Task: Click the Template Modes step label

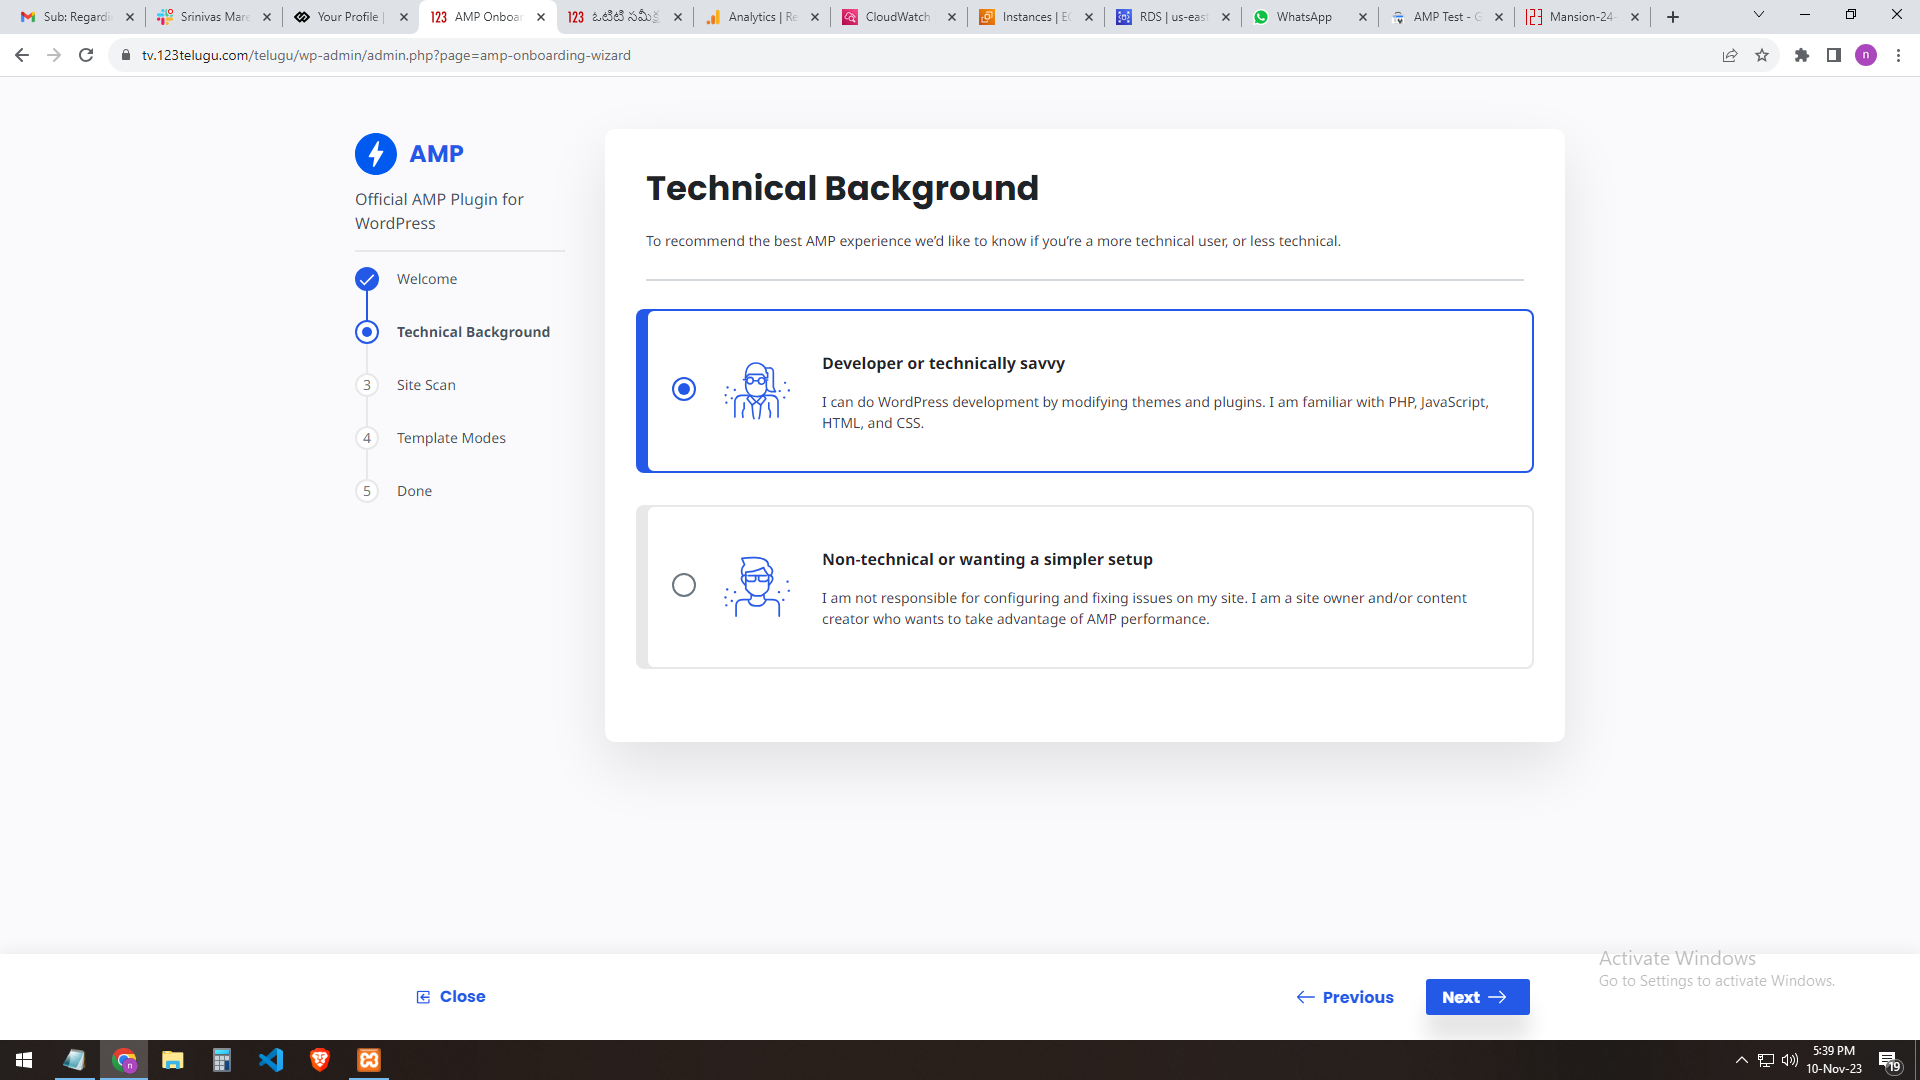Action: pyautogui.click(x=451, y=438)
